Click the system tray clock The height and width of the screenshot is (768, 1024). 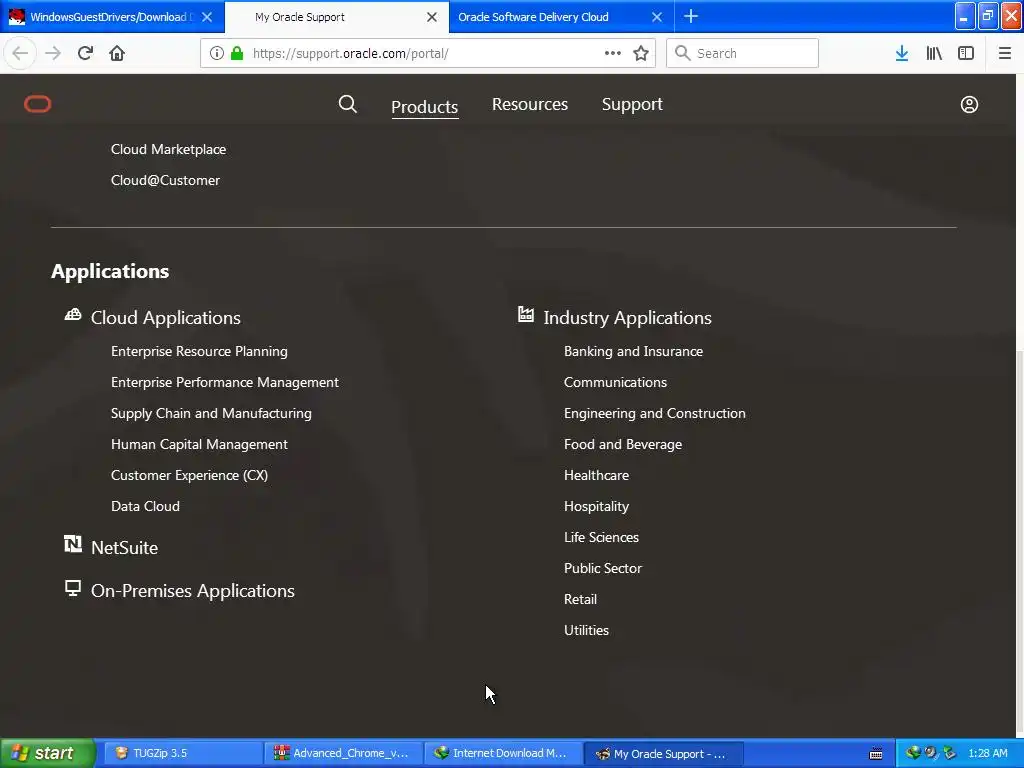pos(987,753)
